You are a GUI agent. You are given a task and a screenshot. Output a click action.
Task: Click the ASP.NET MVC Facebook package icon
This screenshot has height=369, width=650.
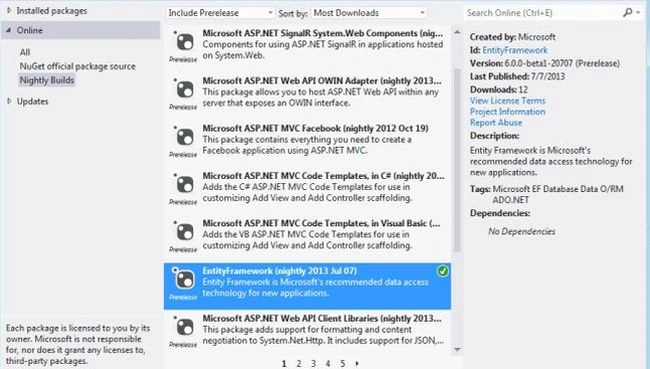pos(184,137)
